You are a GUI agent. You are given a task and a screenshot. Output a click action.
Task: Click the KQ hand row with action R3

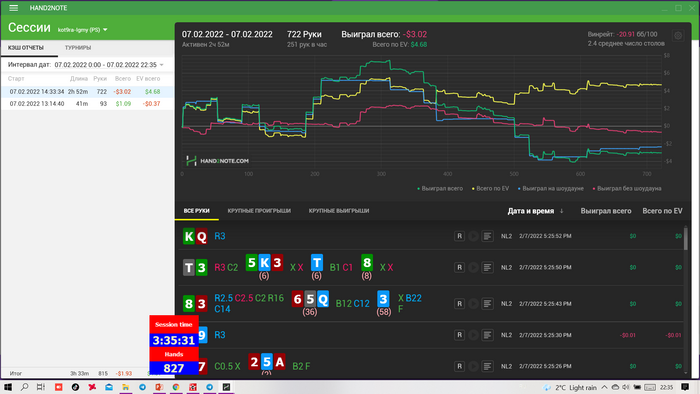pyautogui.click(x=429, y=236)
